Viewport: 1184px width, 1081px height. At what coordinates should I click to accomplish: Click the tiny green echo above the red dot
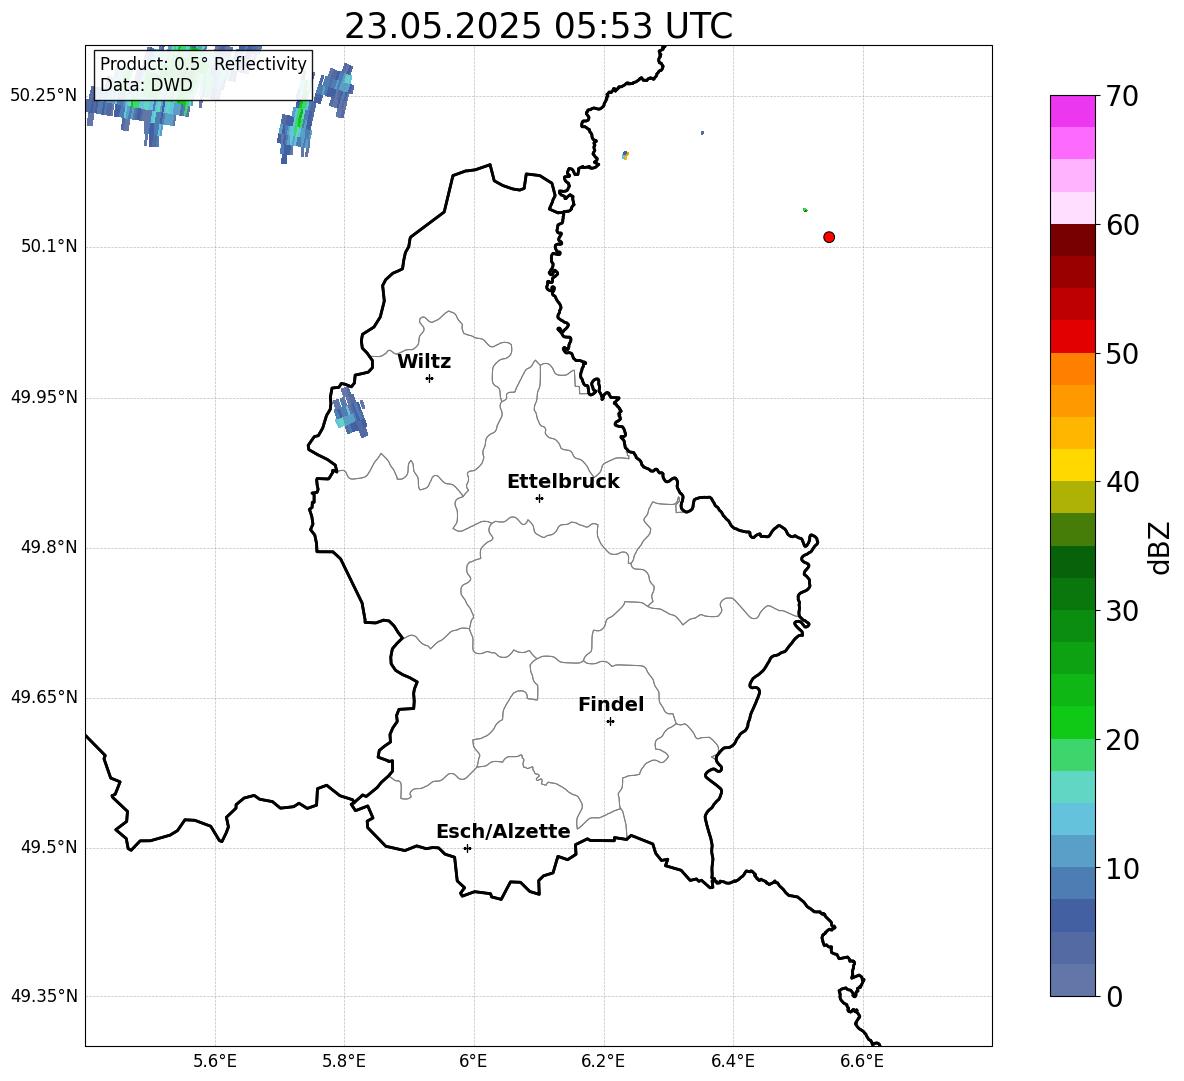pyautogui.click(x=805, y=210)
